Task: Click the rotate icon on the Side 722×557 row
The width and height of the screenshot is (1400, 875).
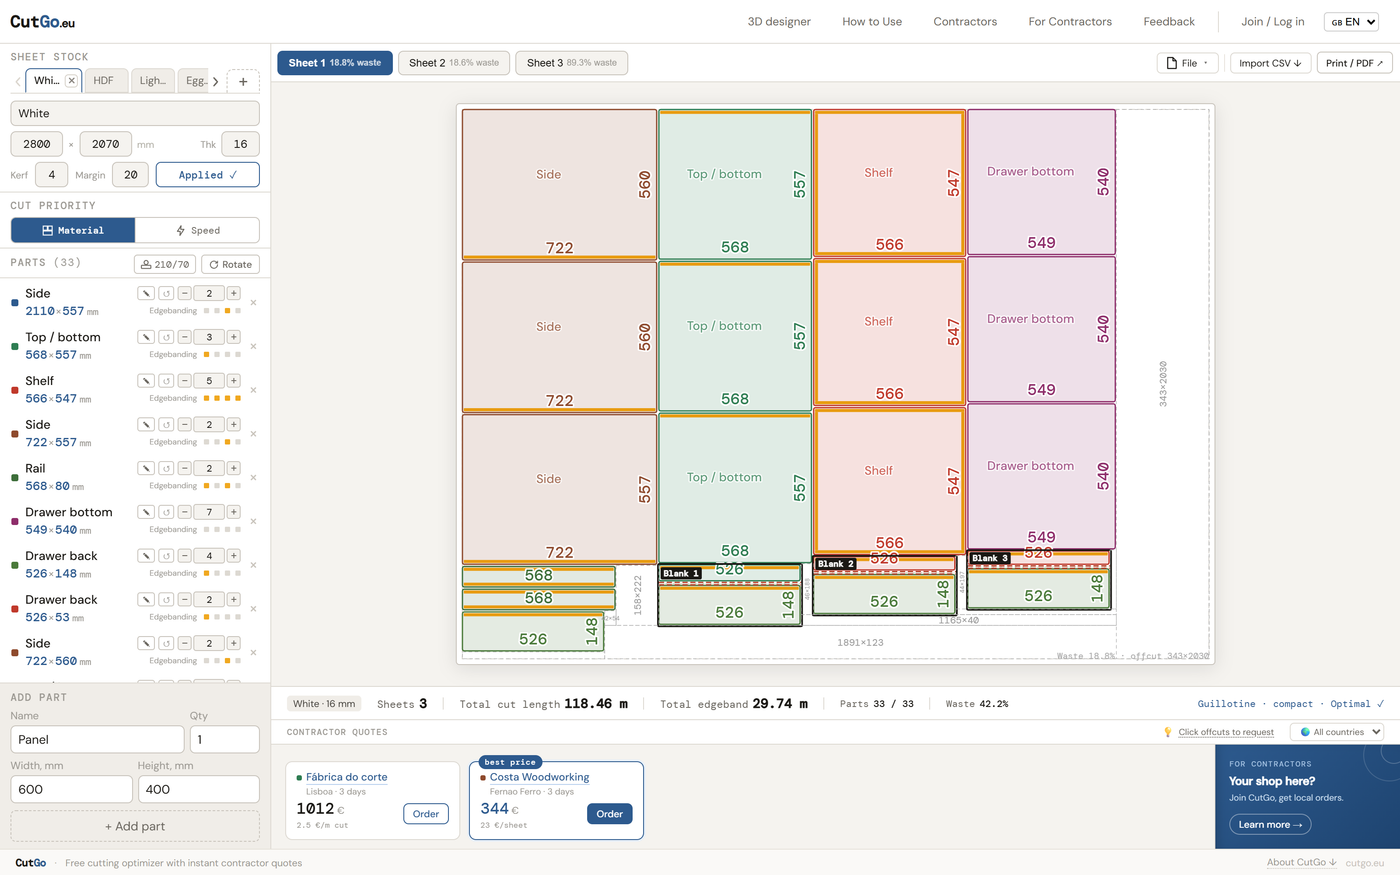Action: pyautogui.click(x=166, y=425)
